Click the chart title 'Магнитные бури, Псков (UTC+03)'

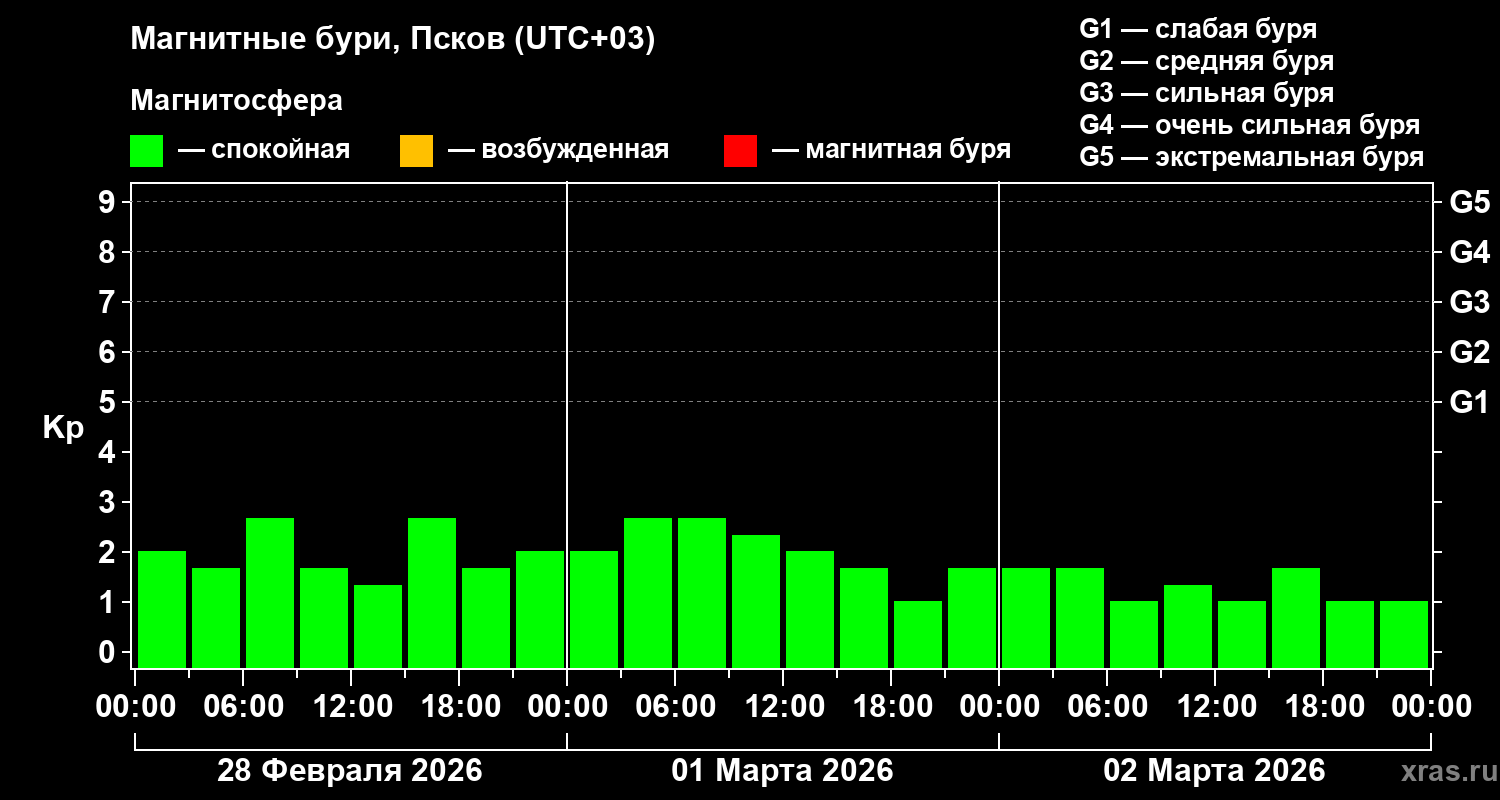[393, 40]
